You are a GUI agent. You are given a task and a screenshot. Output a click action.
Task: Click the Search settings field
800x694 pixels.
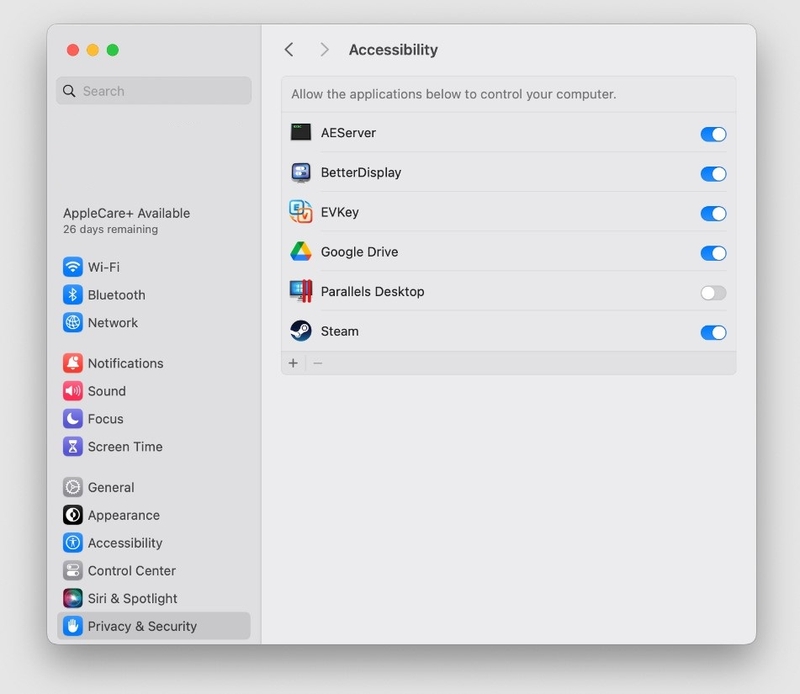tap(154, 91)
